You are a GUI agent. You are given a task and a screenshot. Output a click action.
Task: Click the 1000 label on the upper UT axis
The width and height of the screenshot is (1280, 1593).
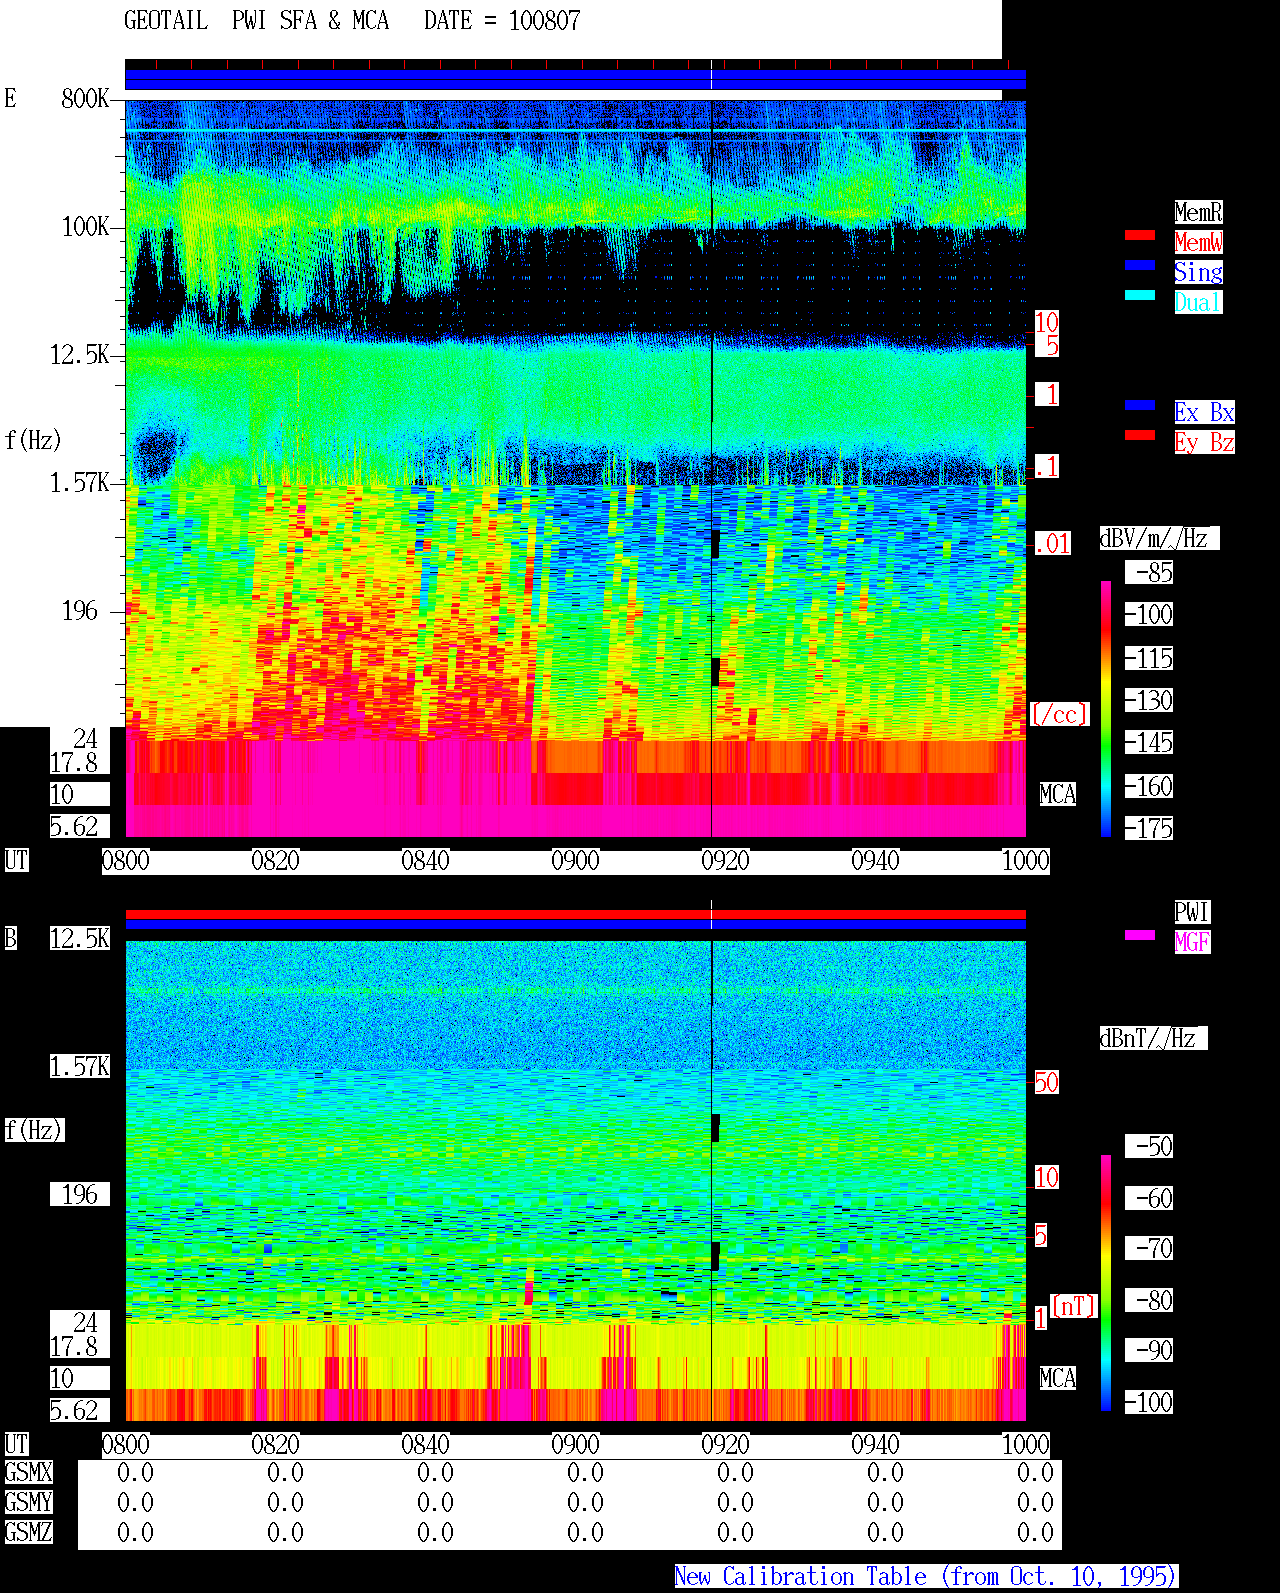click(x=1025, y=861)
